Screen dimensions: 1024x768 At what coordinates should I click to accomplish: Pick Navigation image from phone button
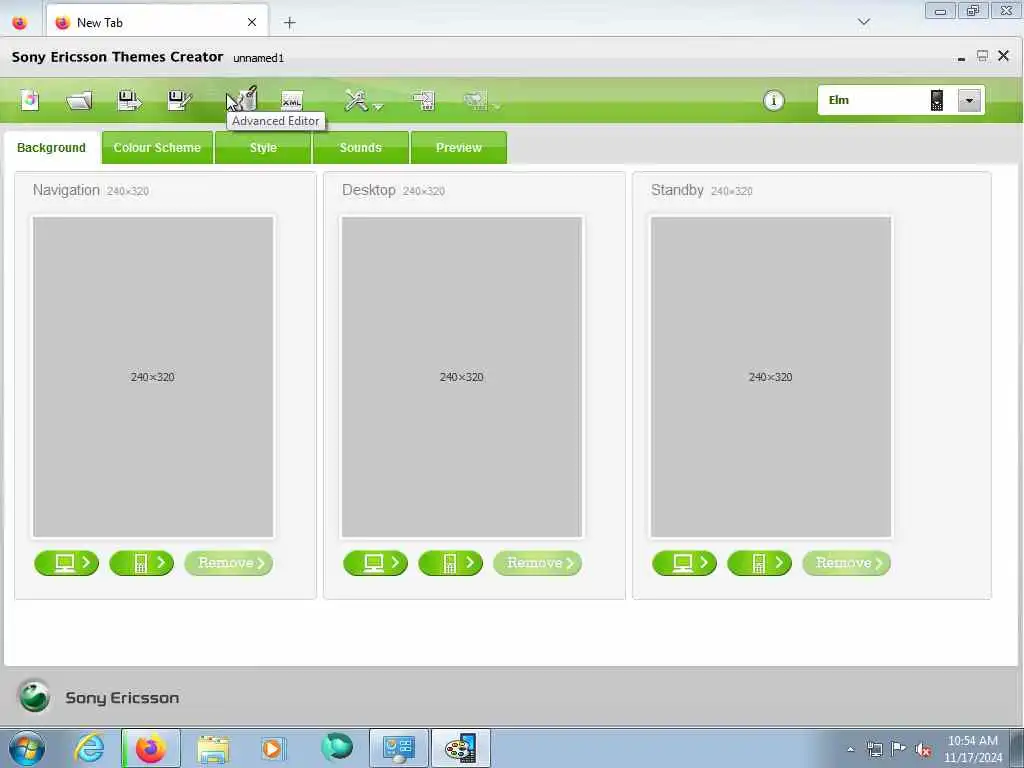[x=142, y=563]
